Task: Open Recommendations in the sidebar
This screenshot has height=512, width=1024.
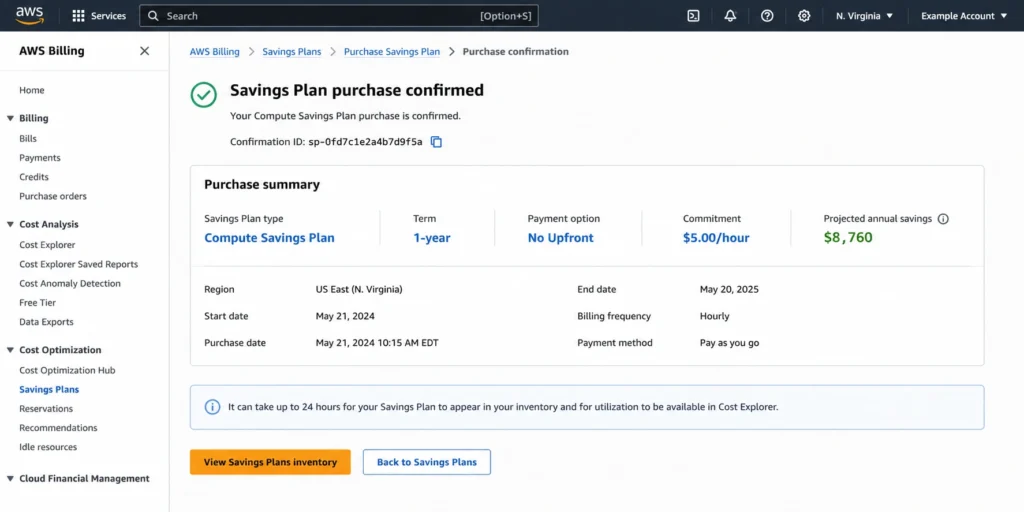Action: click(58, 428)
